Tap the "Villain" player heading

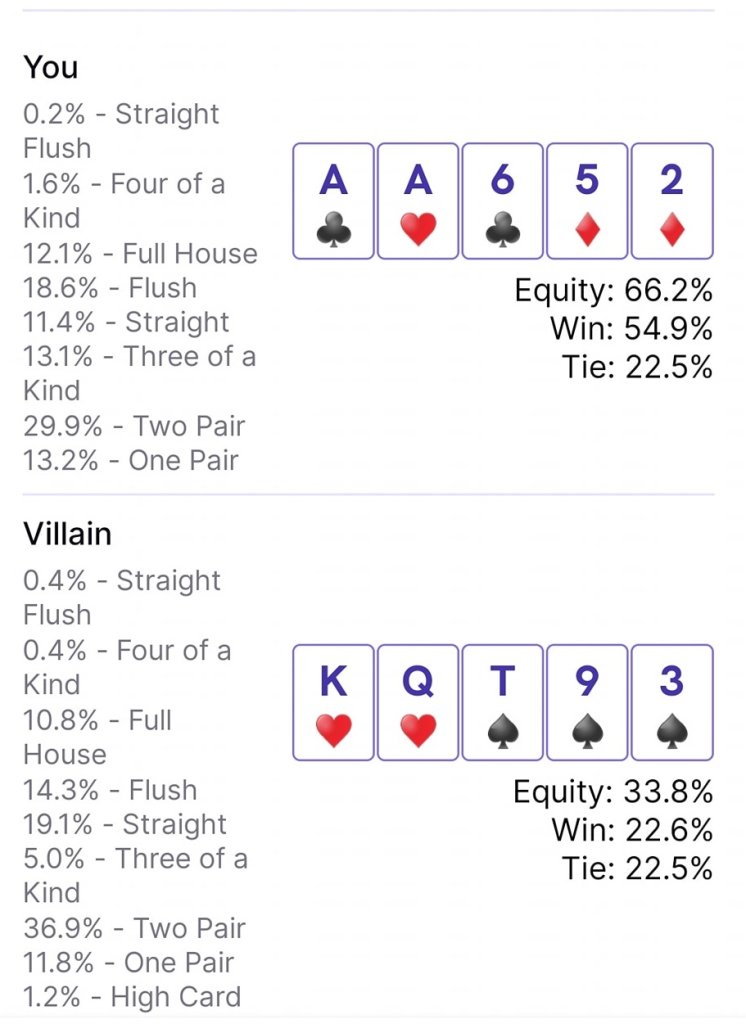(x=67, y=534)
